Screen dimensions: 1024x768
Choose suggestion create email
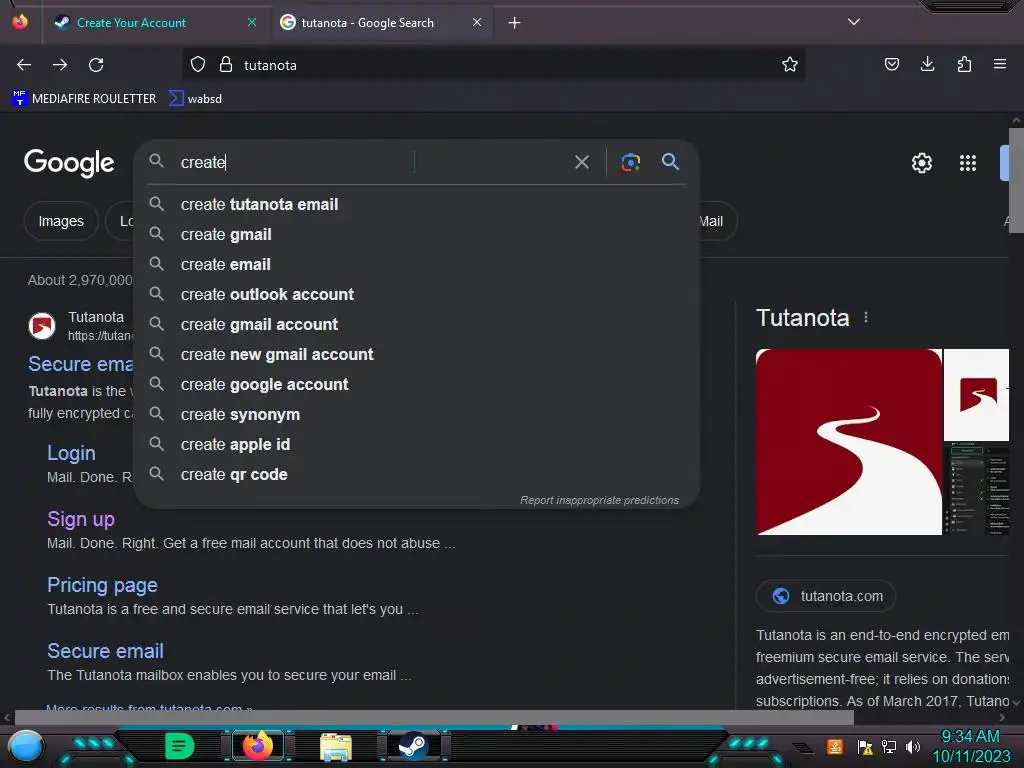(416, 264)
